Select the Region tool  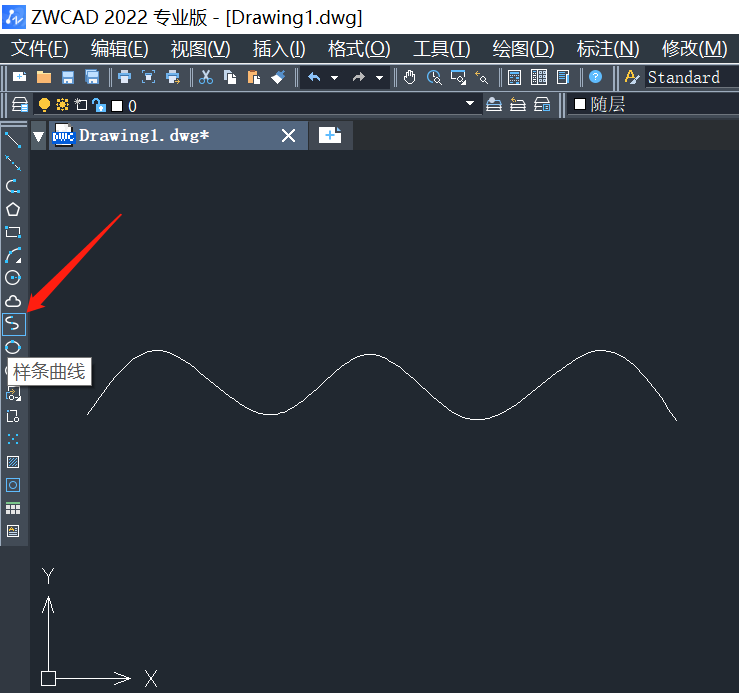point(13,485)
